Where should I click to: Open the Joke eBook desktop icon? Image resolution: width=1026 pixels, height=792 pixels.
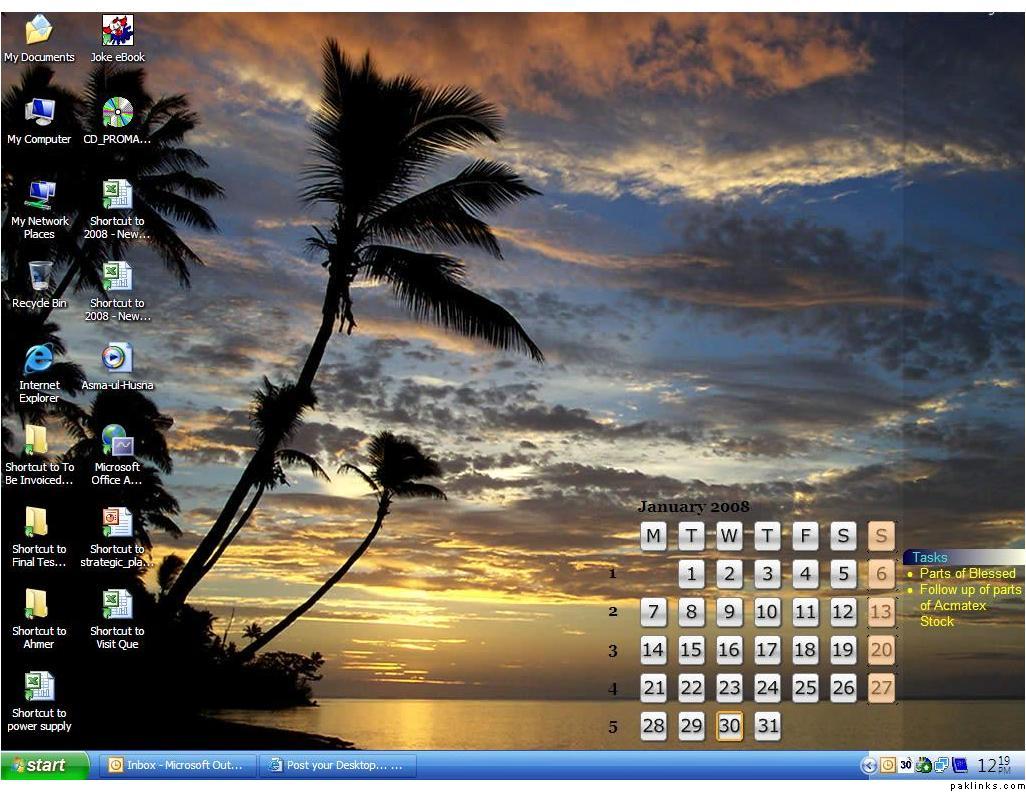pos(117,33)
